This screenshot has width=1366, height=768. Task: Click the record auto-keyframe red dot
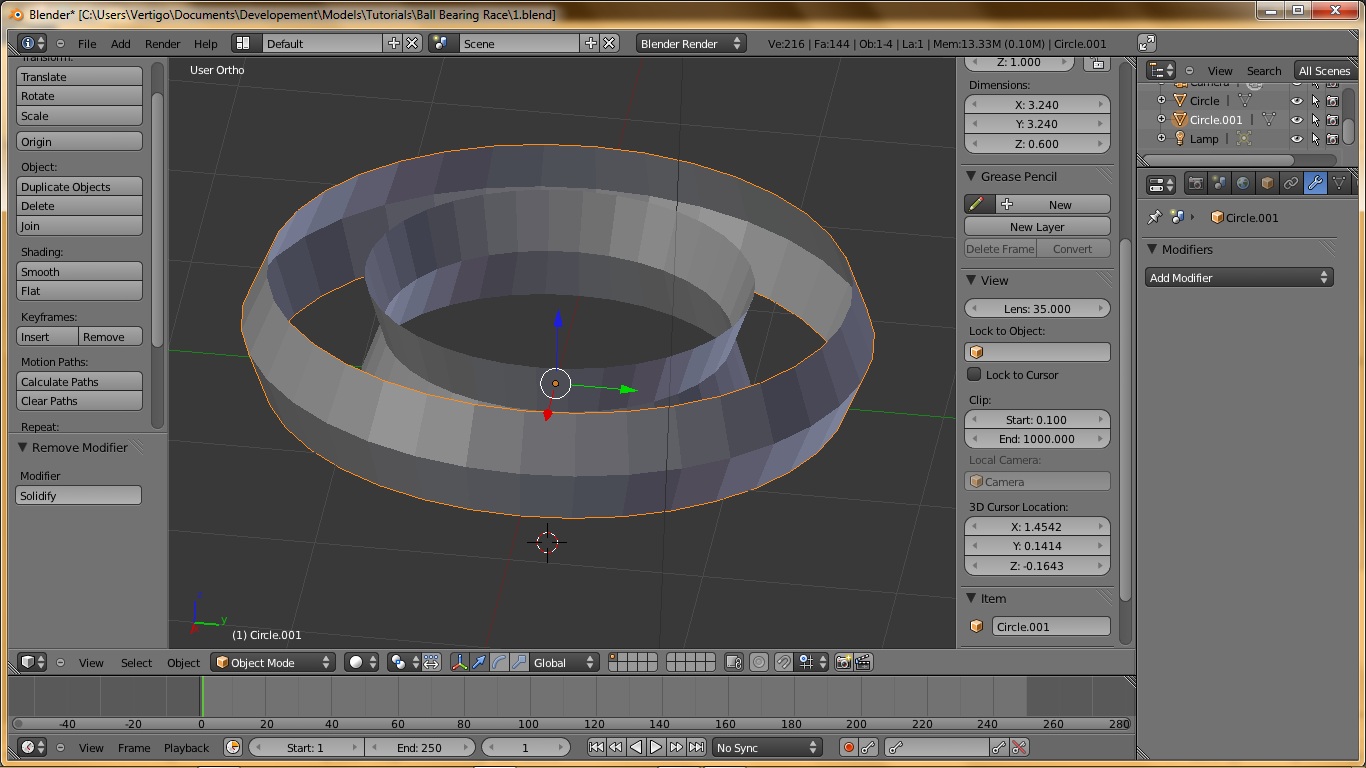(x=849, y=747)
